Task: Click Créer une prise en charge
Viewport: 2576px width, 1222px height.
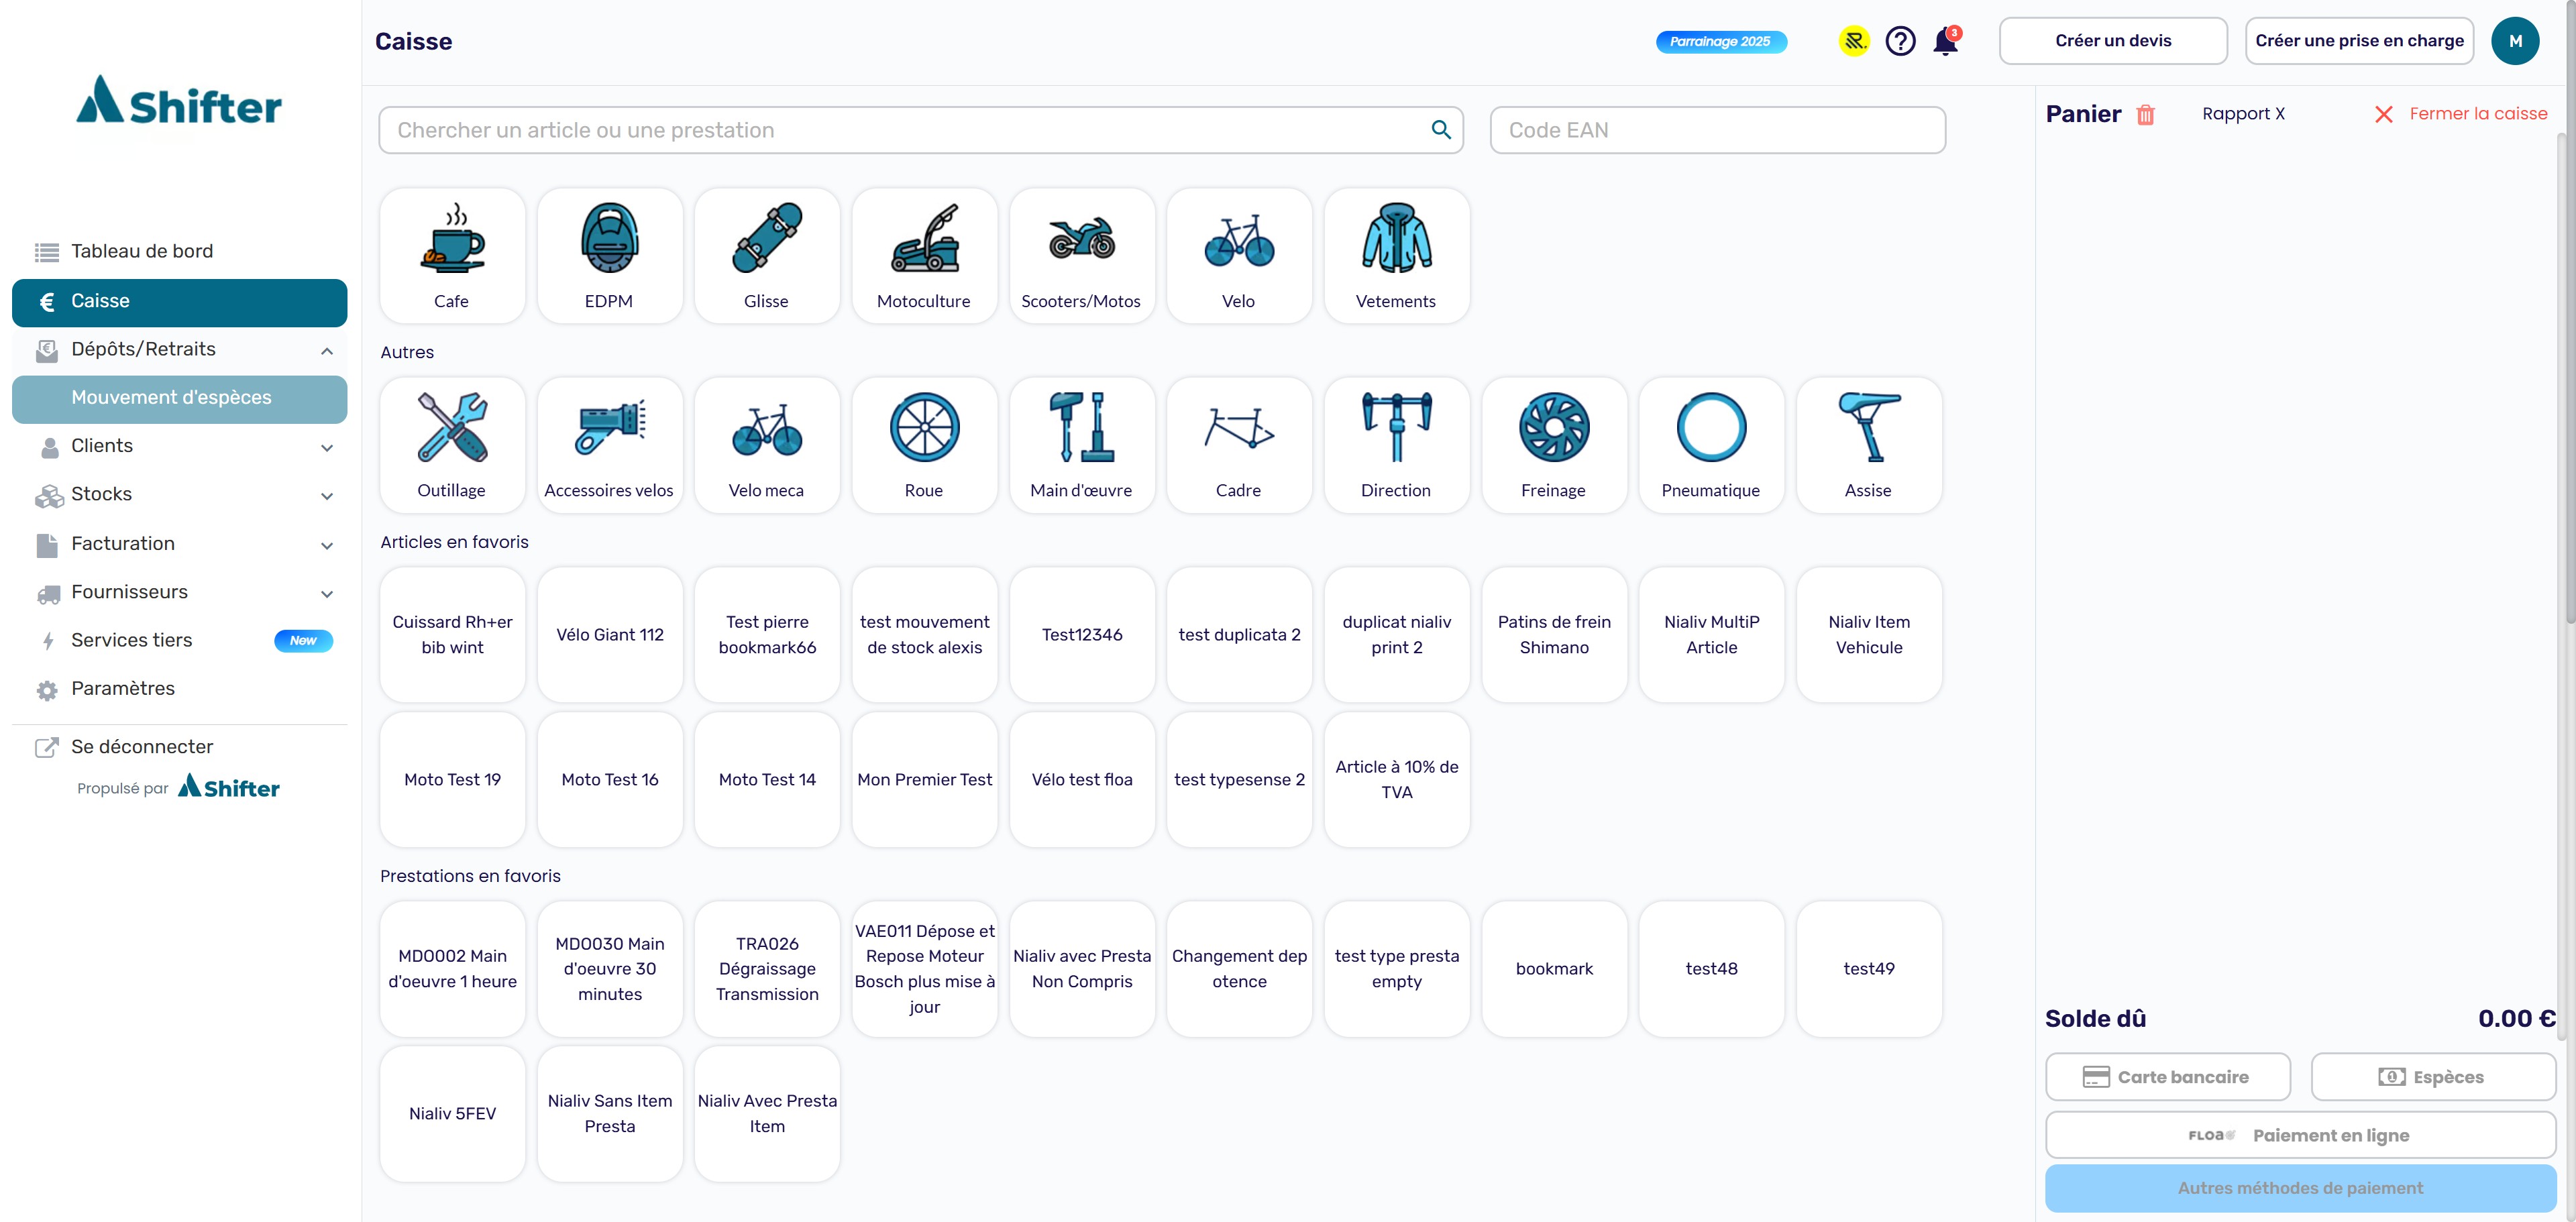Action: point(2359,41)
